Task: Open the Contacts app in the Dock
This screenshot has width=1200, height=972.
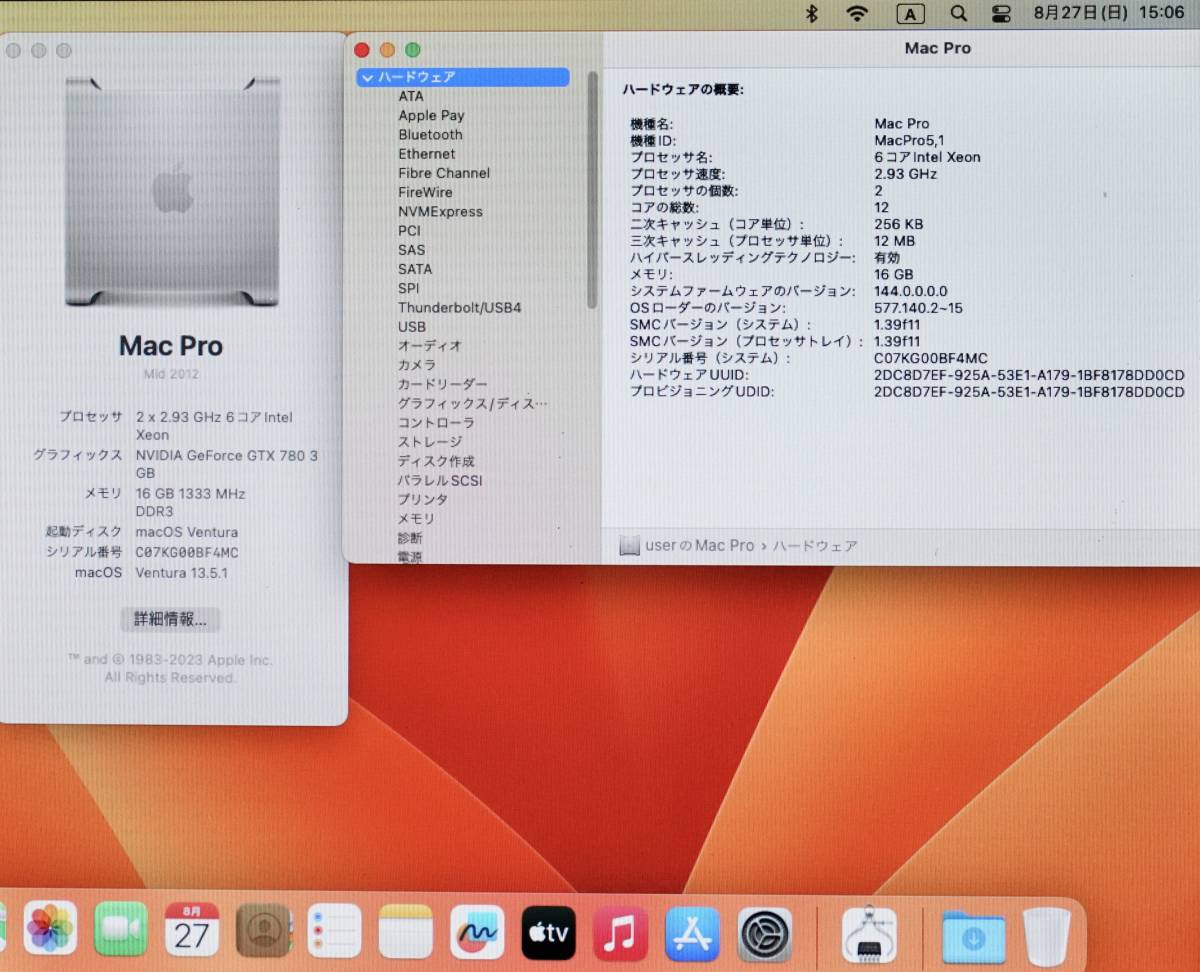Action: pos(264,930)
